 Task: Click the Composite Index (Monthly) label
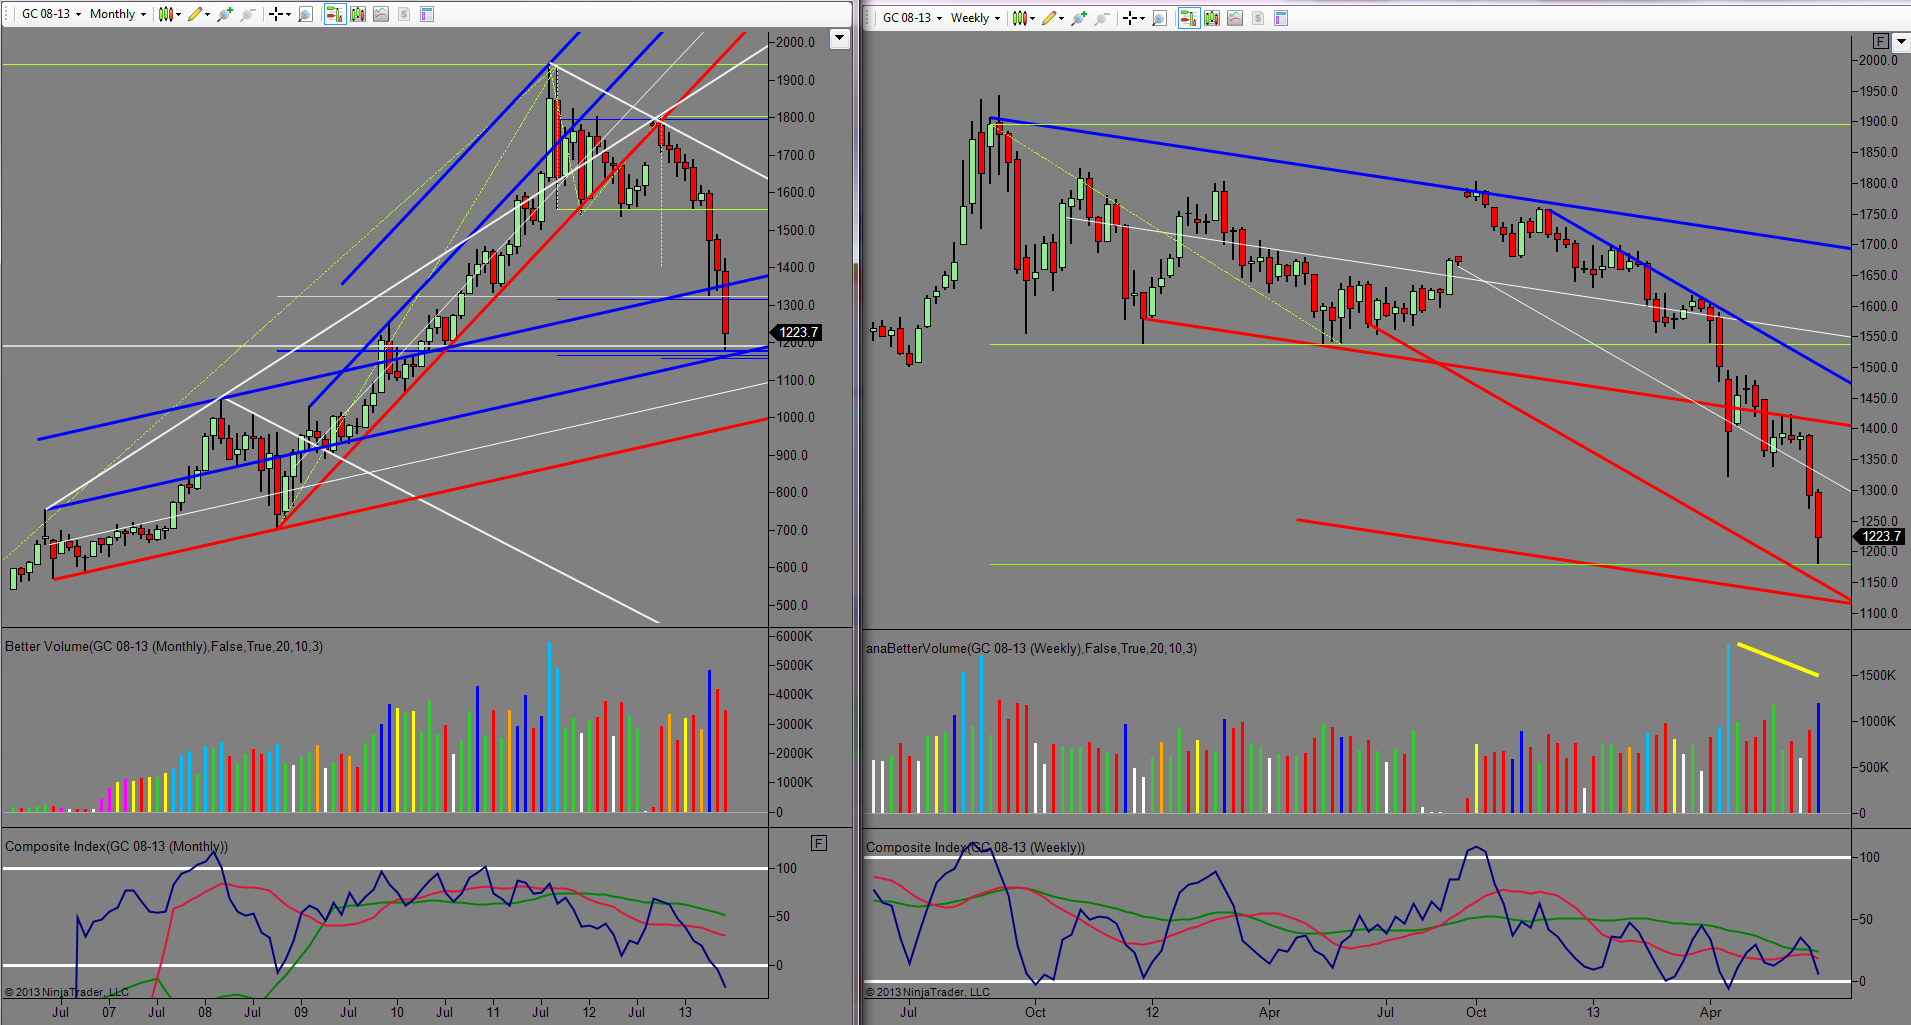click(116, 846)
